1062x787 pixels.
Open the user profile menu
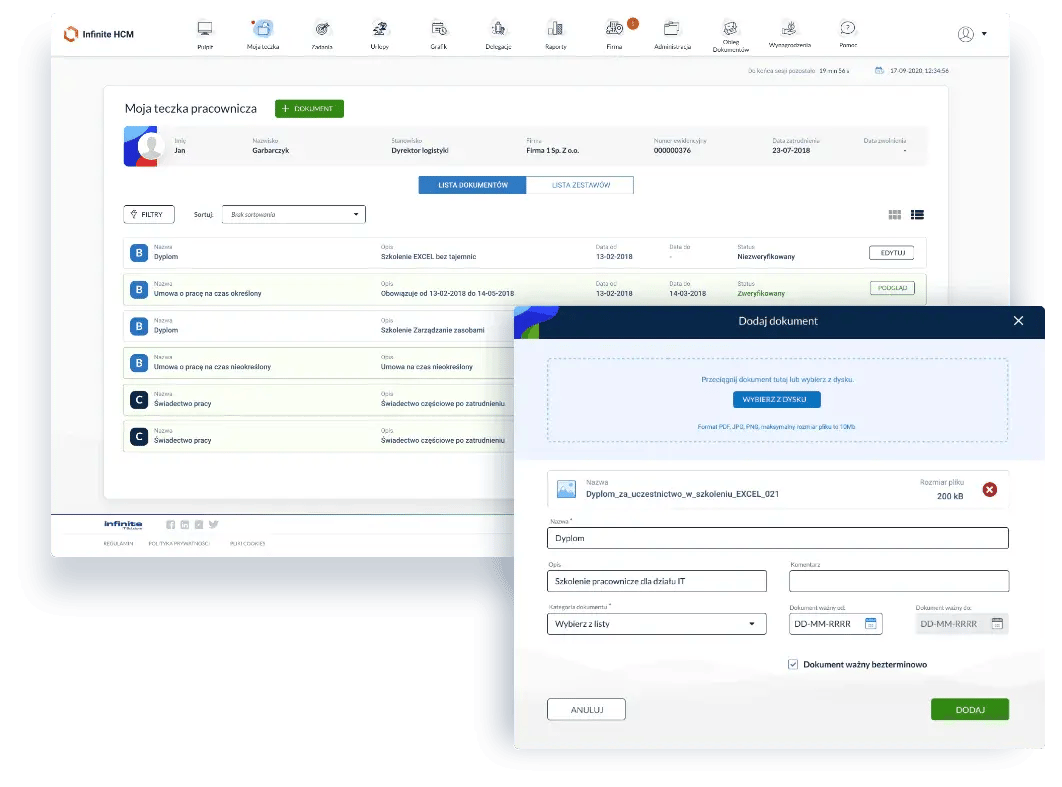[x=972, y=34]
